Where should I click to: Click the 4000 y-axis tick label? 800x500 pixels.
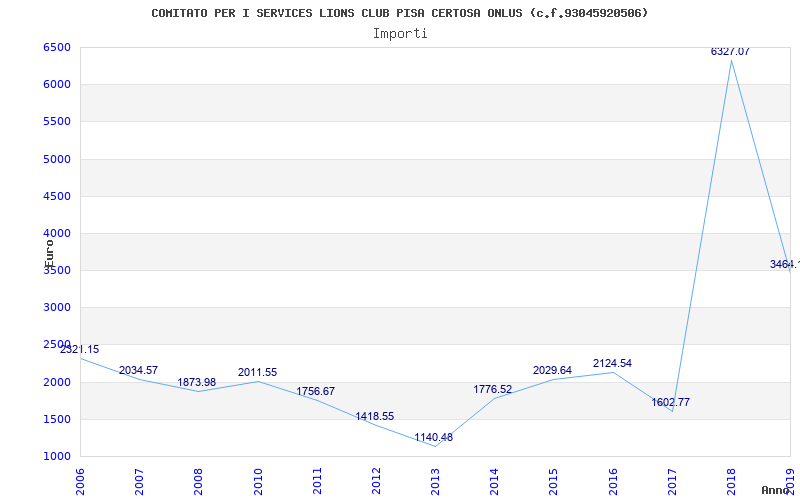[57, 234]
